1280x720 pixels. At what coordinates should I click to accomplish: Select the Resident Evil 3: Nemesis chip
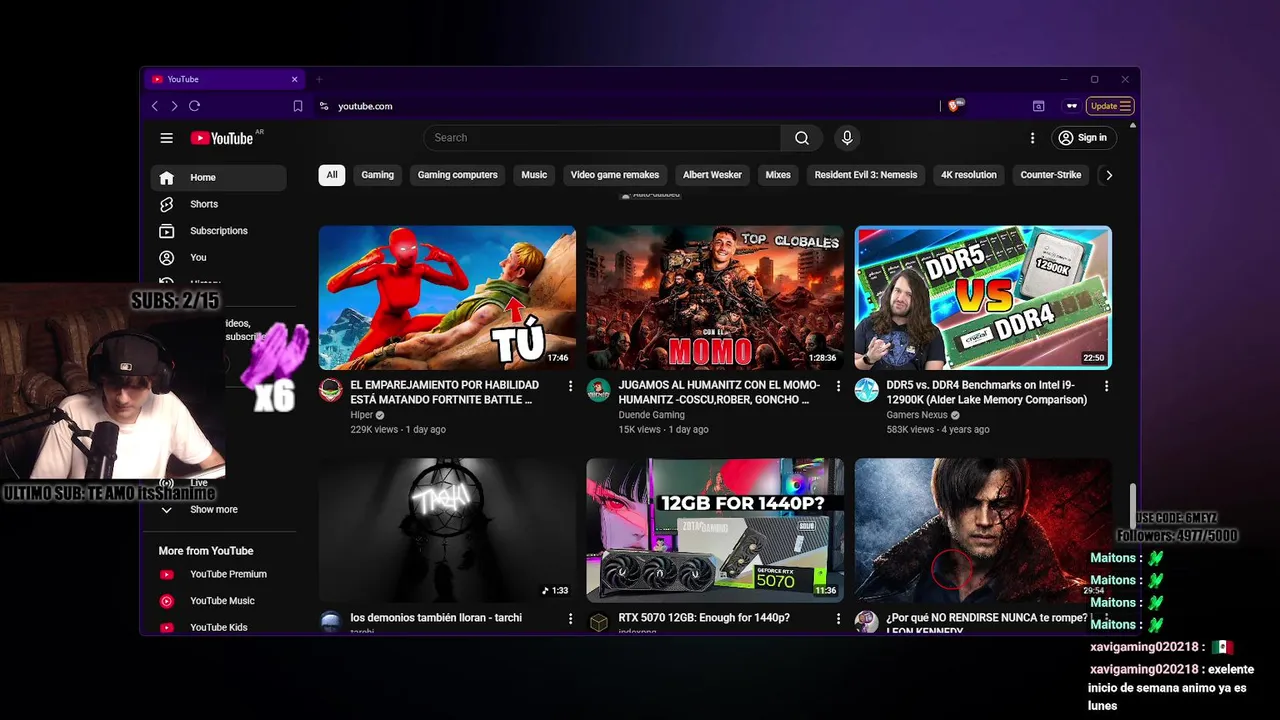866,175
